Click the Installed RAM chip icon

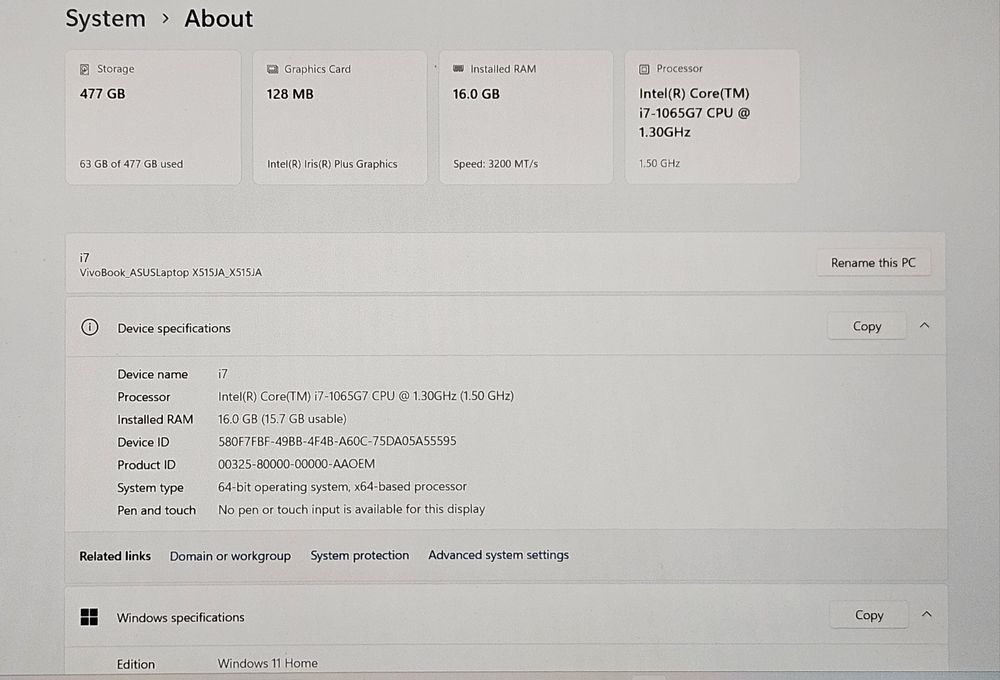(x=458, y=68)
